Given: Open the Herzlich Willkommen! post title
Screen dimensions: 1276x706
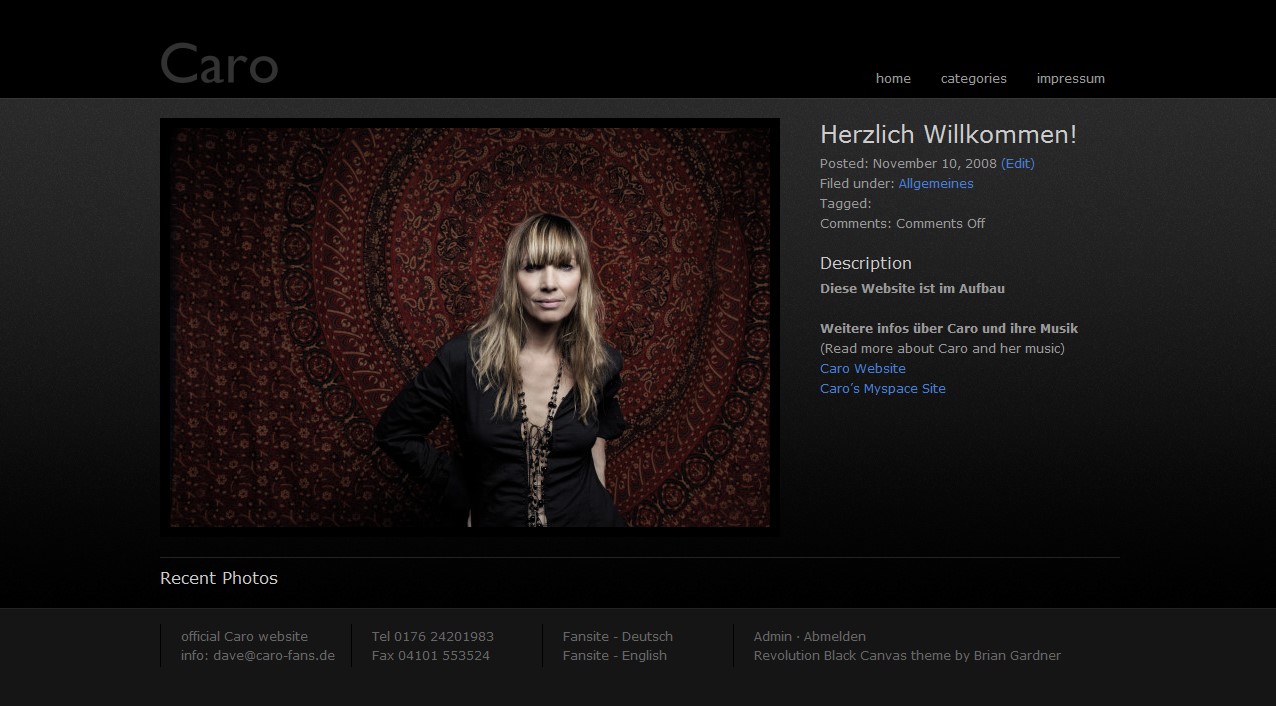Looking at the screenshot, I should tap(948, 135).
